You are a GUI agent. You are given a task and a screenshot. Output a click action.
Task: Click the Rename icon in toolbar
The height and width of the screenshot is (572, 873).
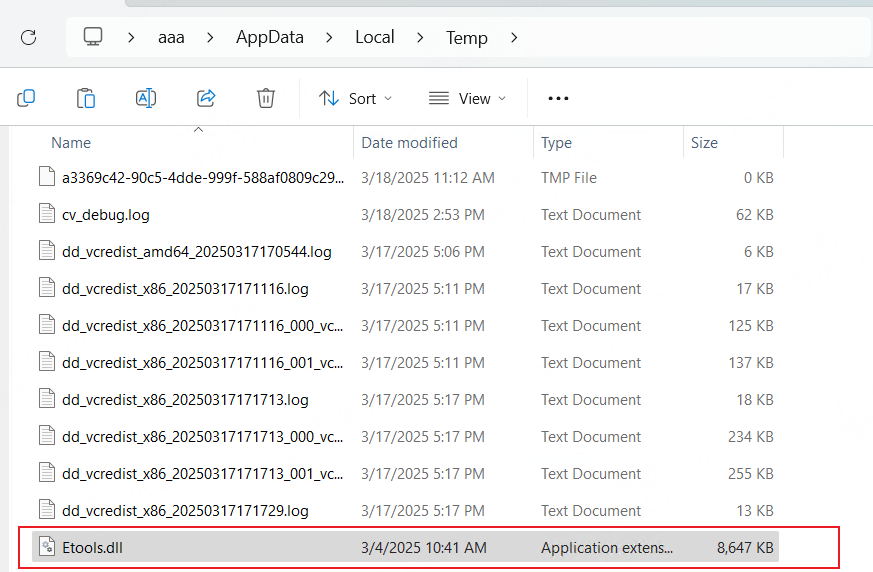146,98
